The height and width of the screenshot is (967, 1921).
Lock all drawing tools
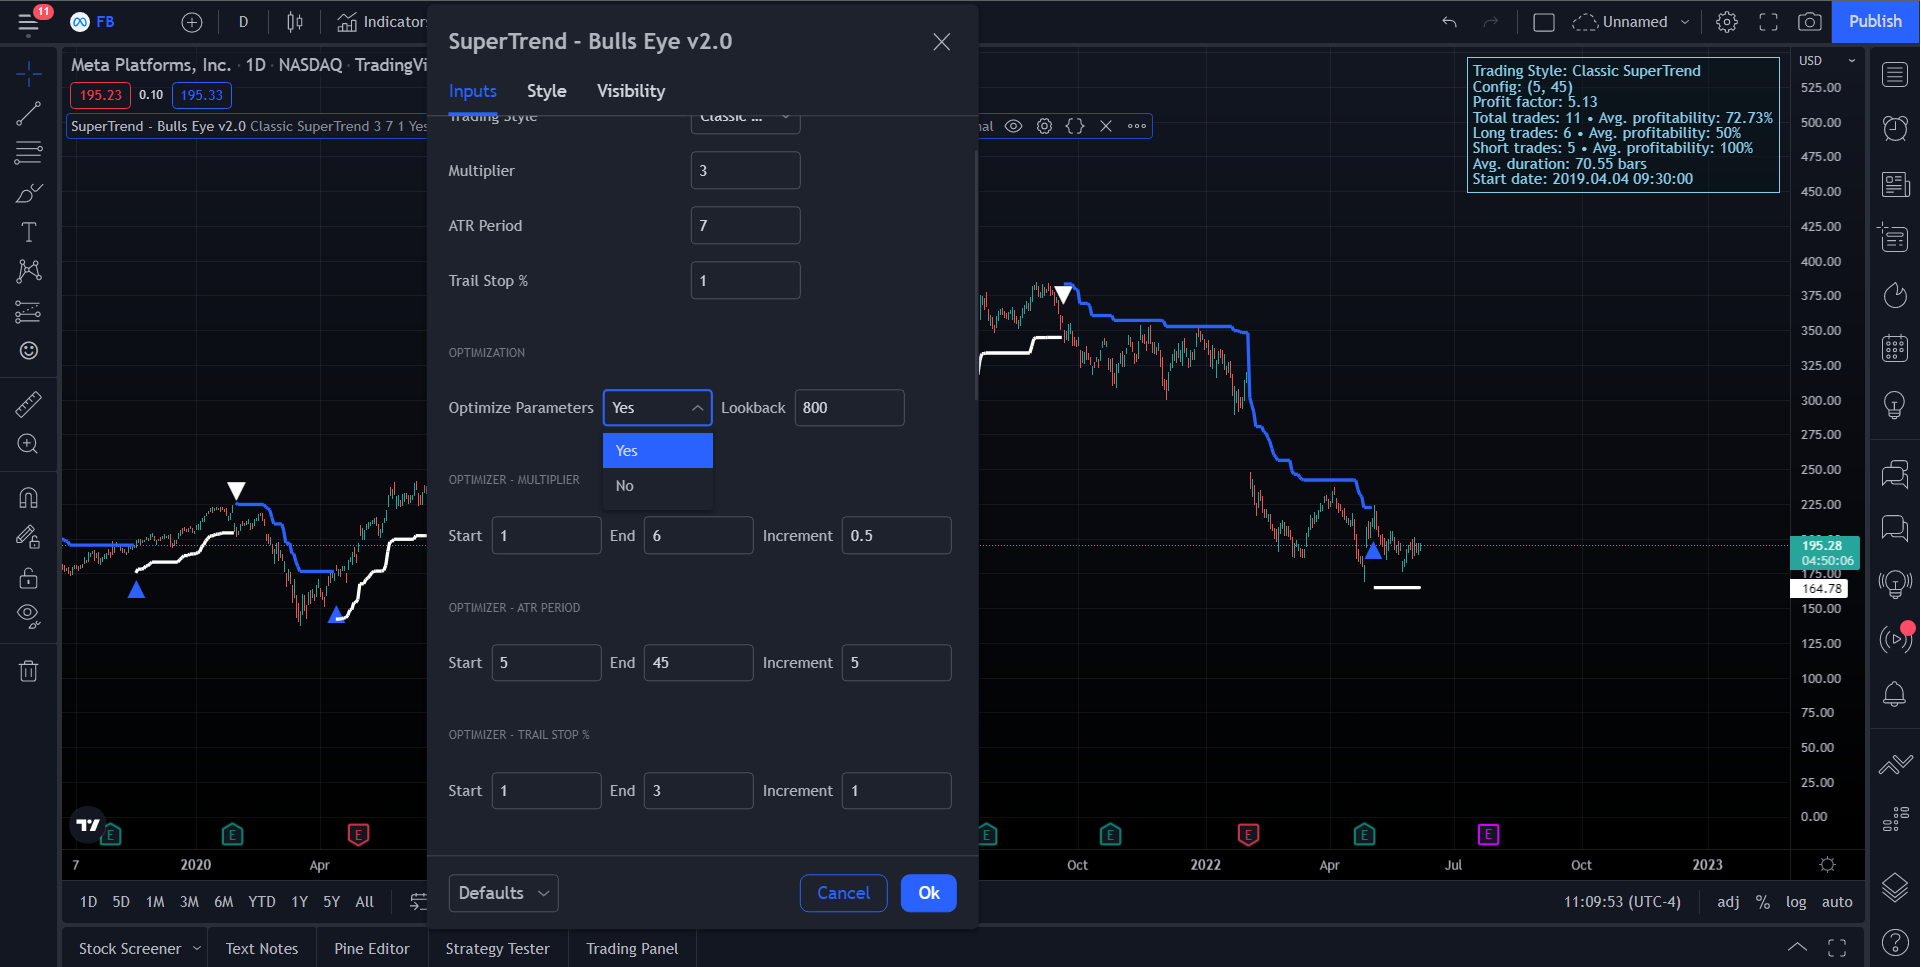click(28, 577)
